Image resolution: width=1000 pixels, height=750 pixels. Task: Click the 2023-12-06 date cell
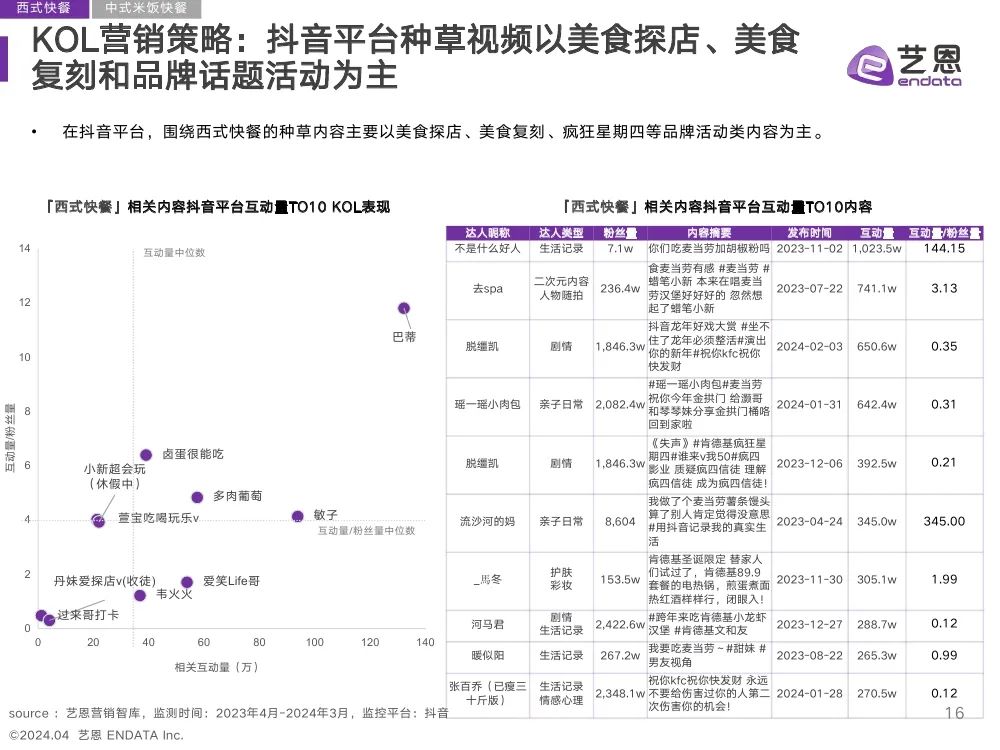click(x=809, y=464)
